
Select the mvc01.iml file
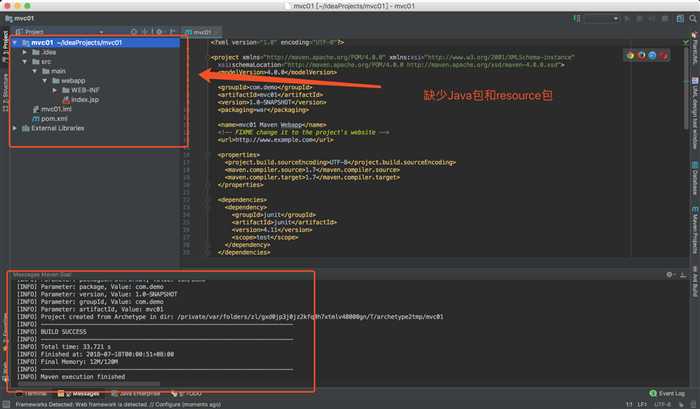tap(56, 109)
